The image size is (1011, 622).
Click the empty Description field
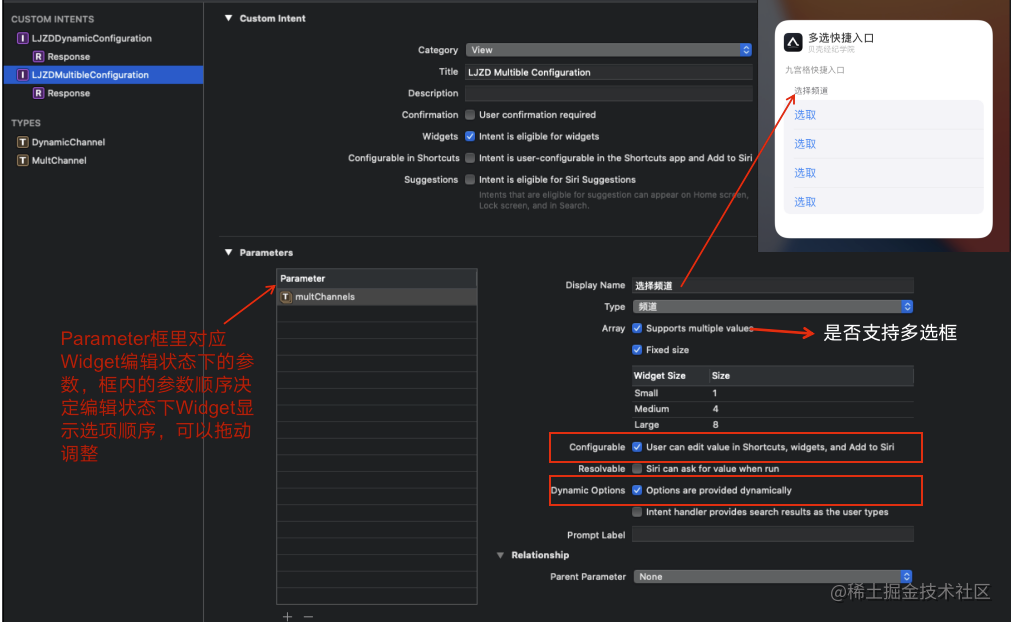(609, 93)
